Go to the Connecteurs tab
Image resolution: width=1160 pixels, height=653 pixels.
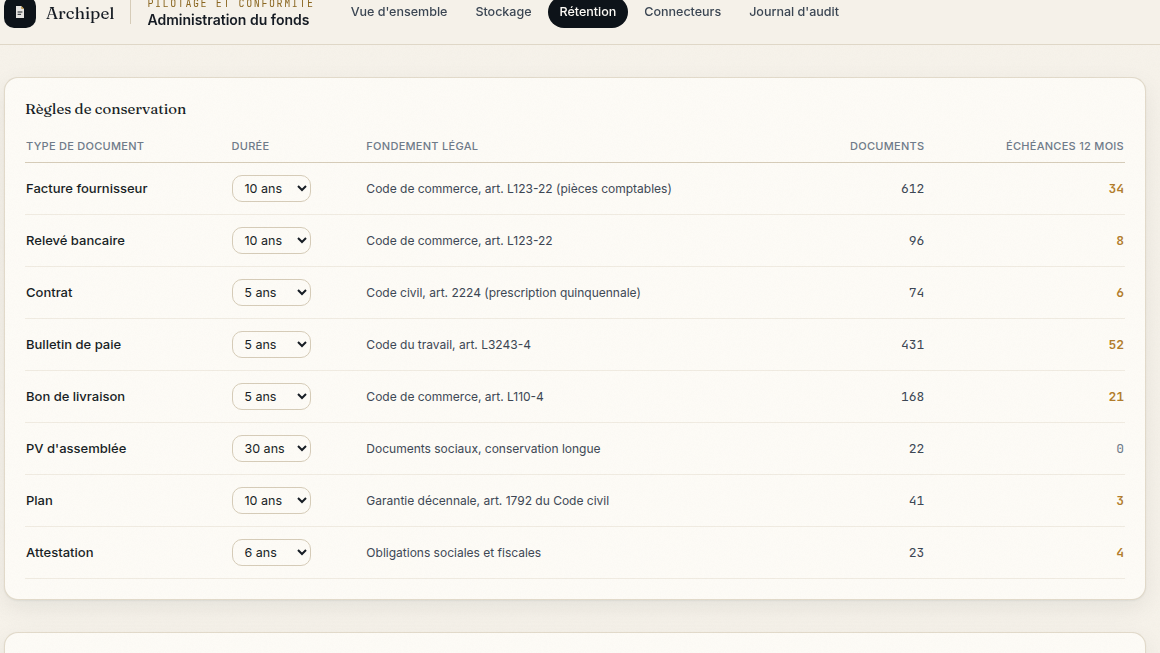coord(682,12)
